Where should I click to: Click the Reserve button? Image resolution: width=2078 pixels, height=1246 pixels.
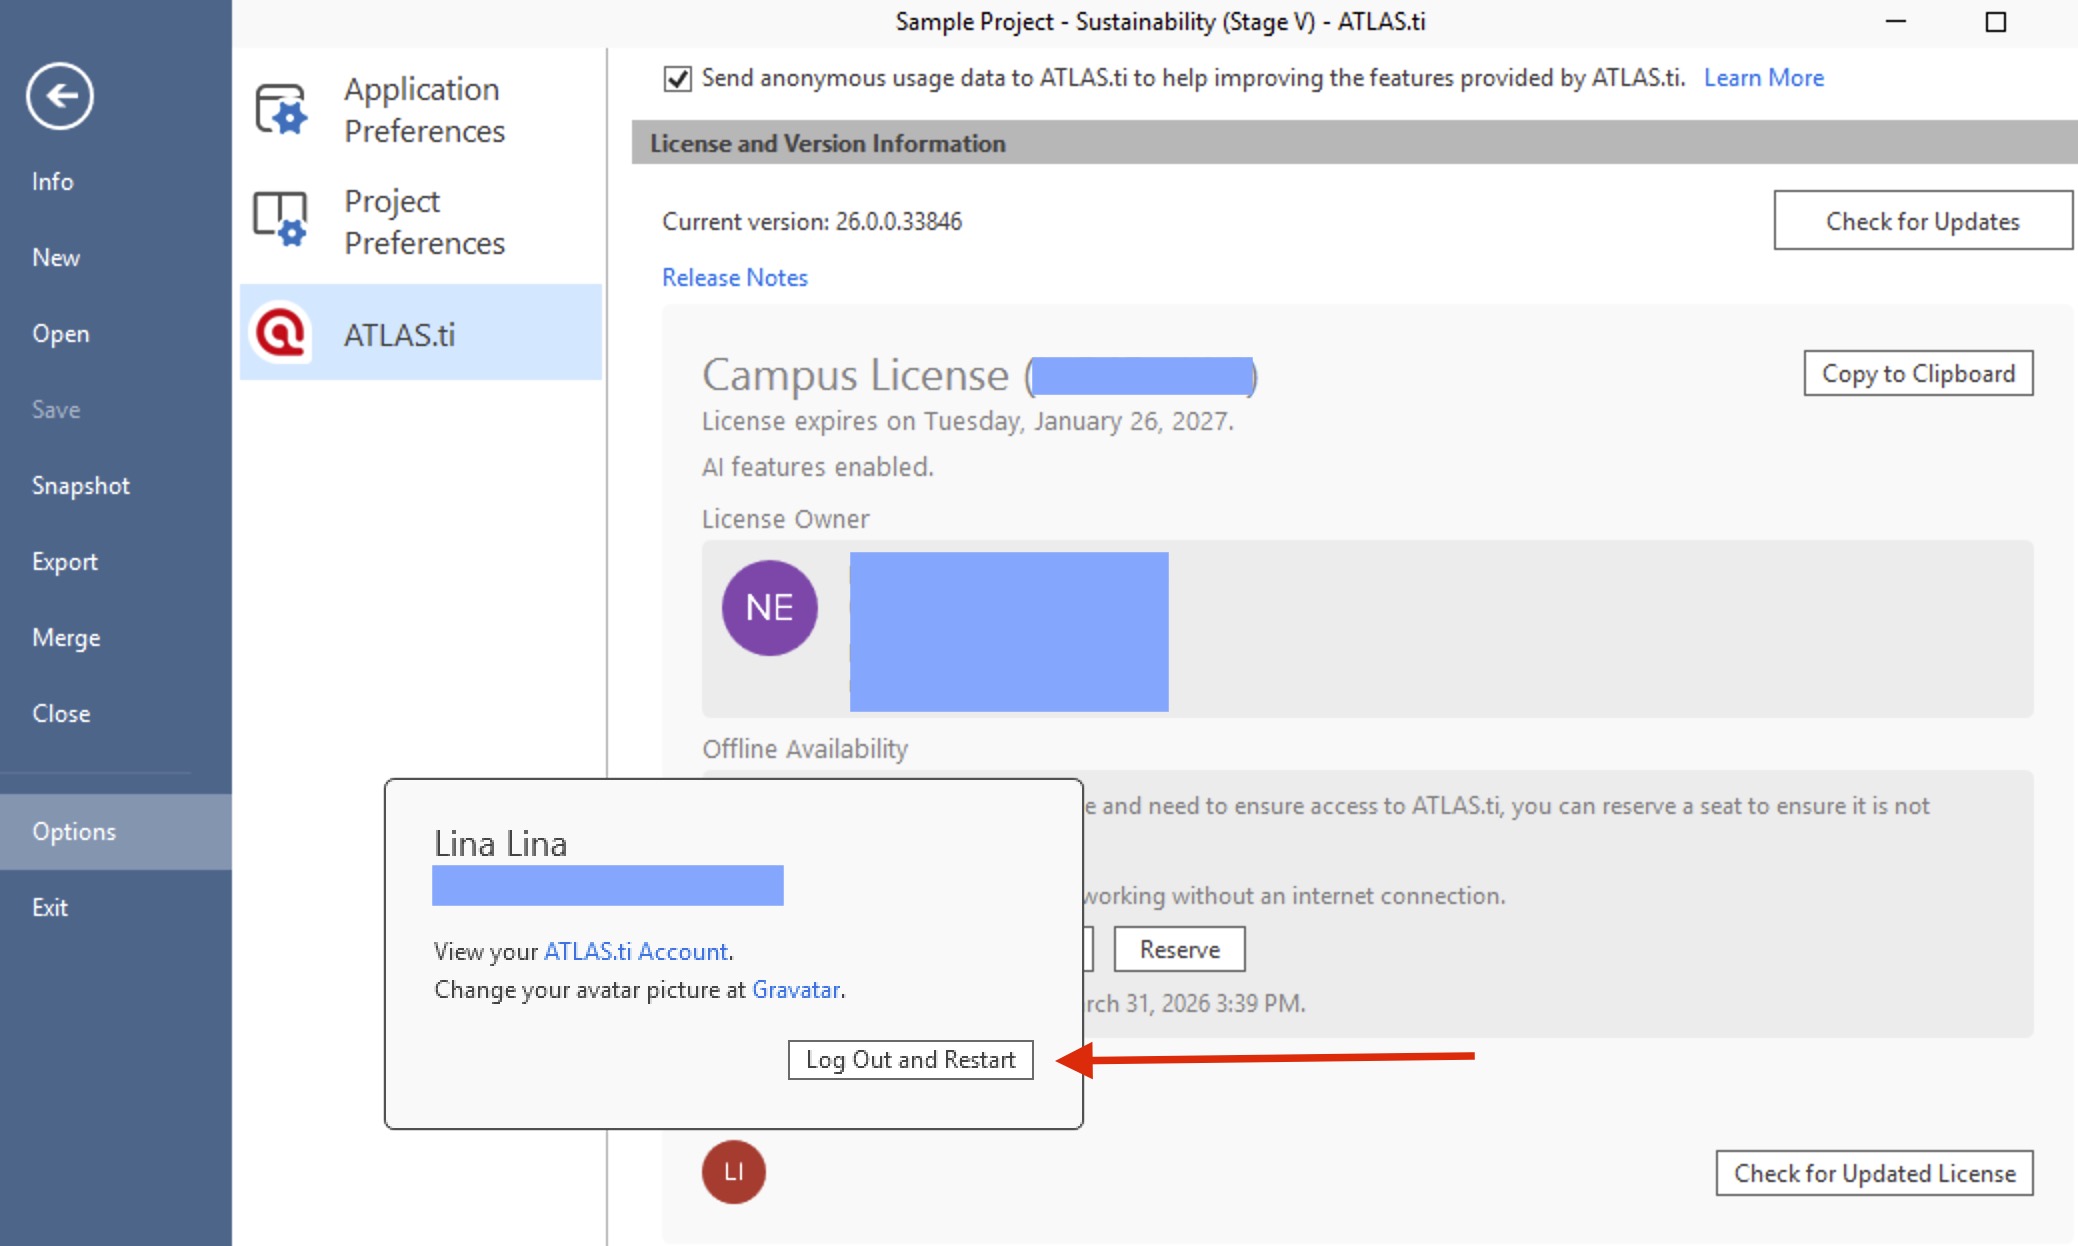[1179, 949]
